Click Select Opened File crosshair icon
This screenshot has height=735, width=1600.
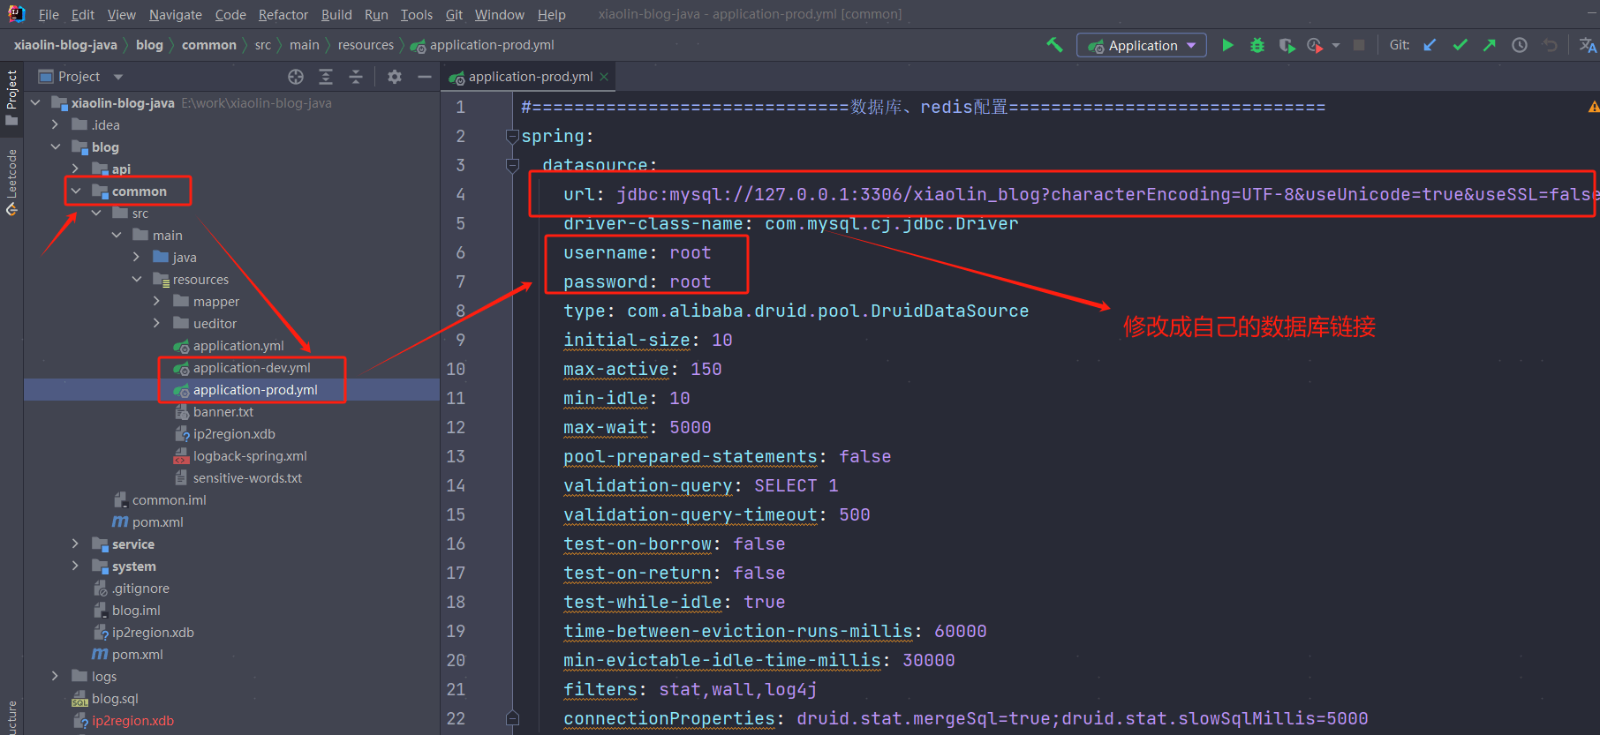click(x=296, y=77)
